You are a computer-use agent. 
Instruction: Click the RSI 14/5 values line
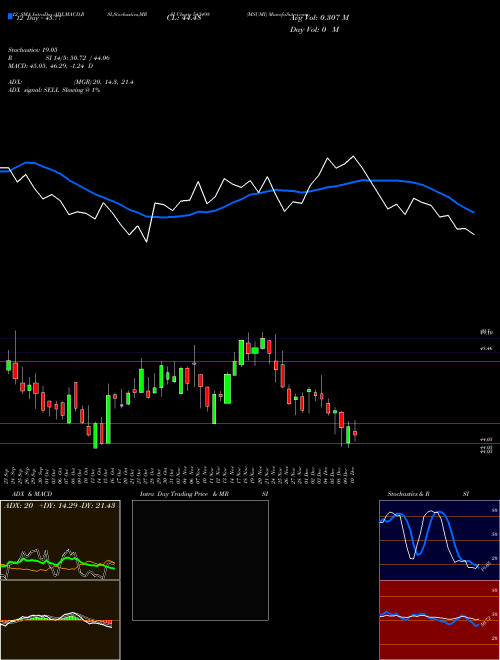click(x=59, y=58)
